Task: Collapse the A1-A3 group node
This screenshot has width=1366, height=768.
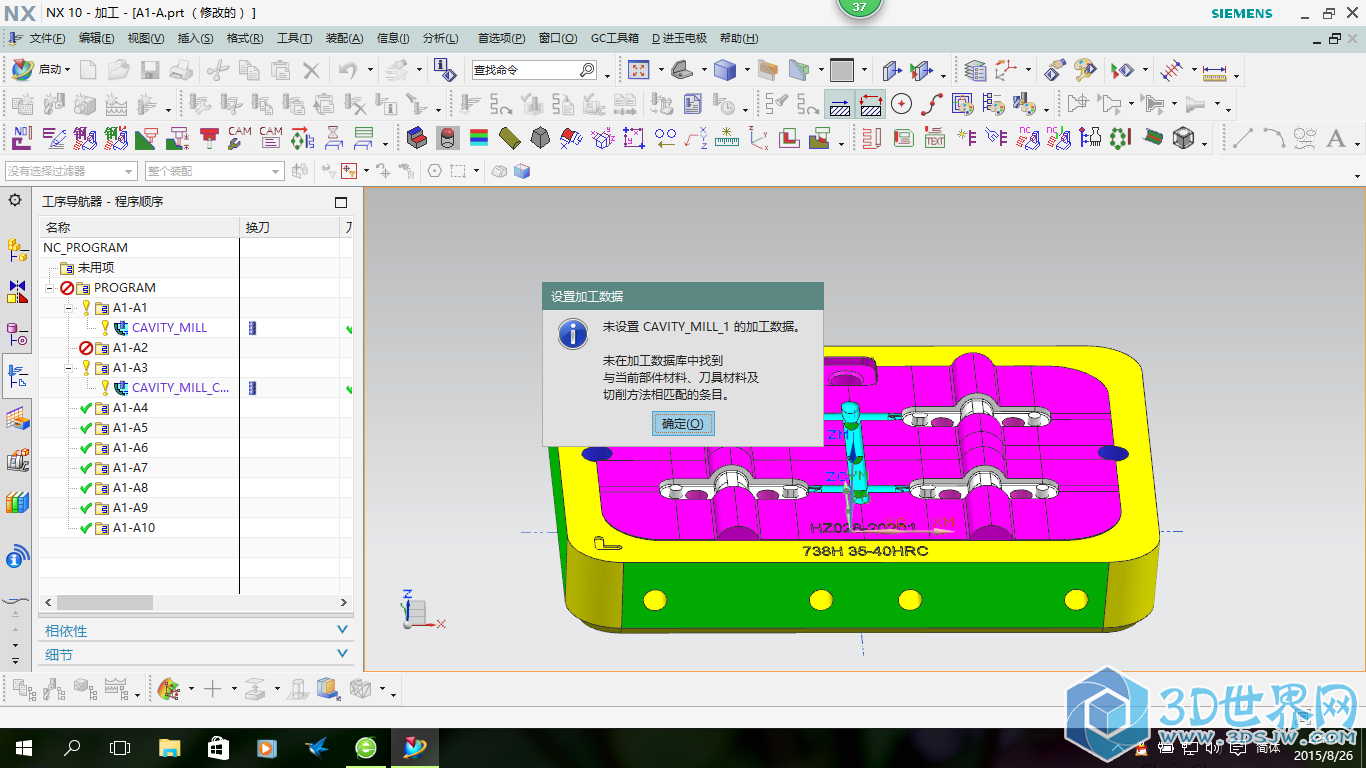Action: point(70,368)
